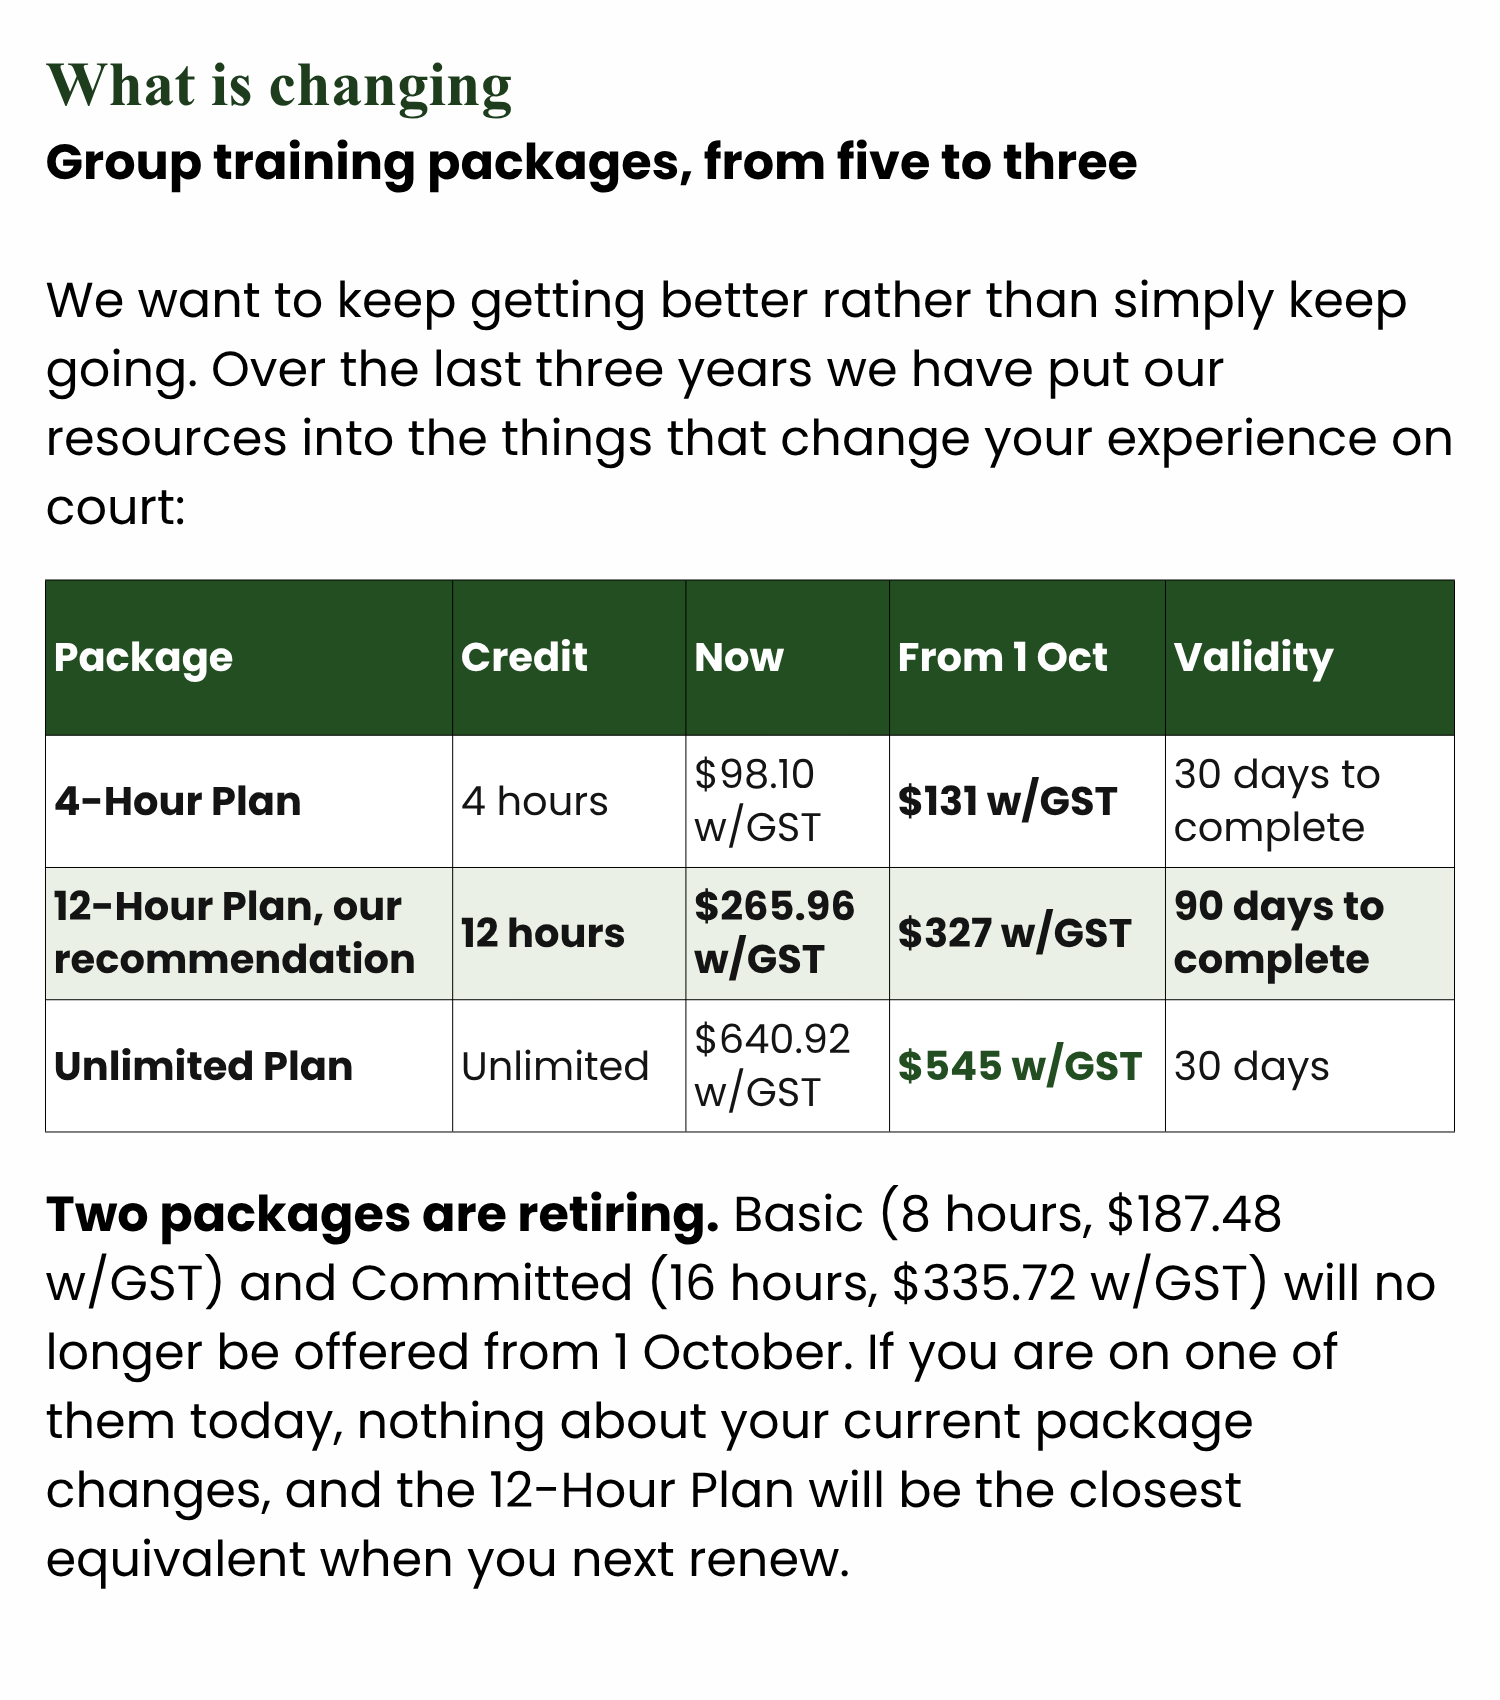Click the green $545 w/GST price
1500x1700 pixels.
click(1019, 1066)
